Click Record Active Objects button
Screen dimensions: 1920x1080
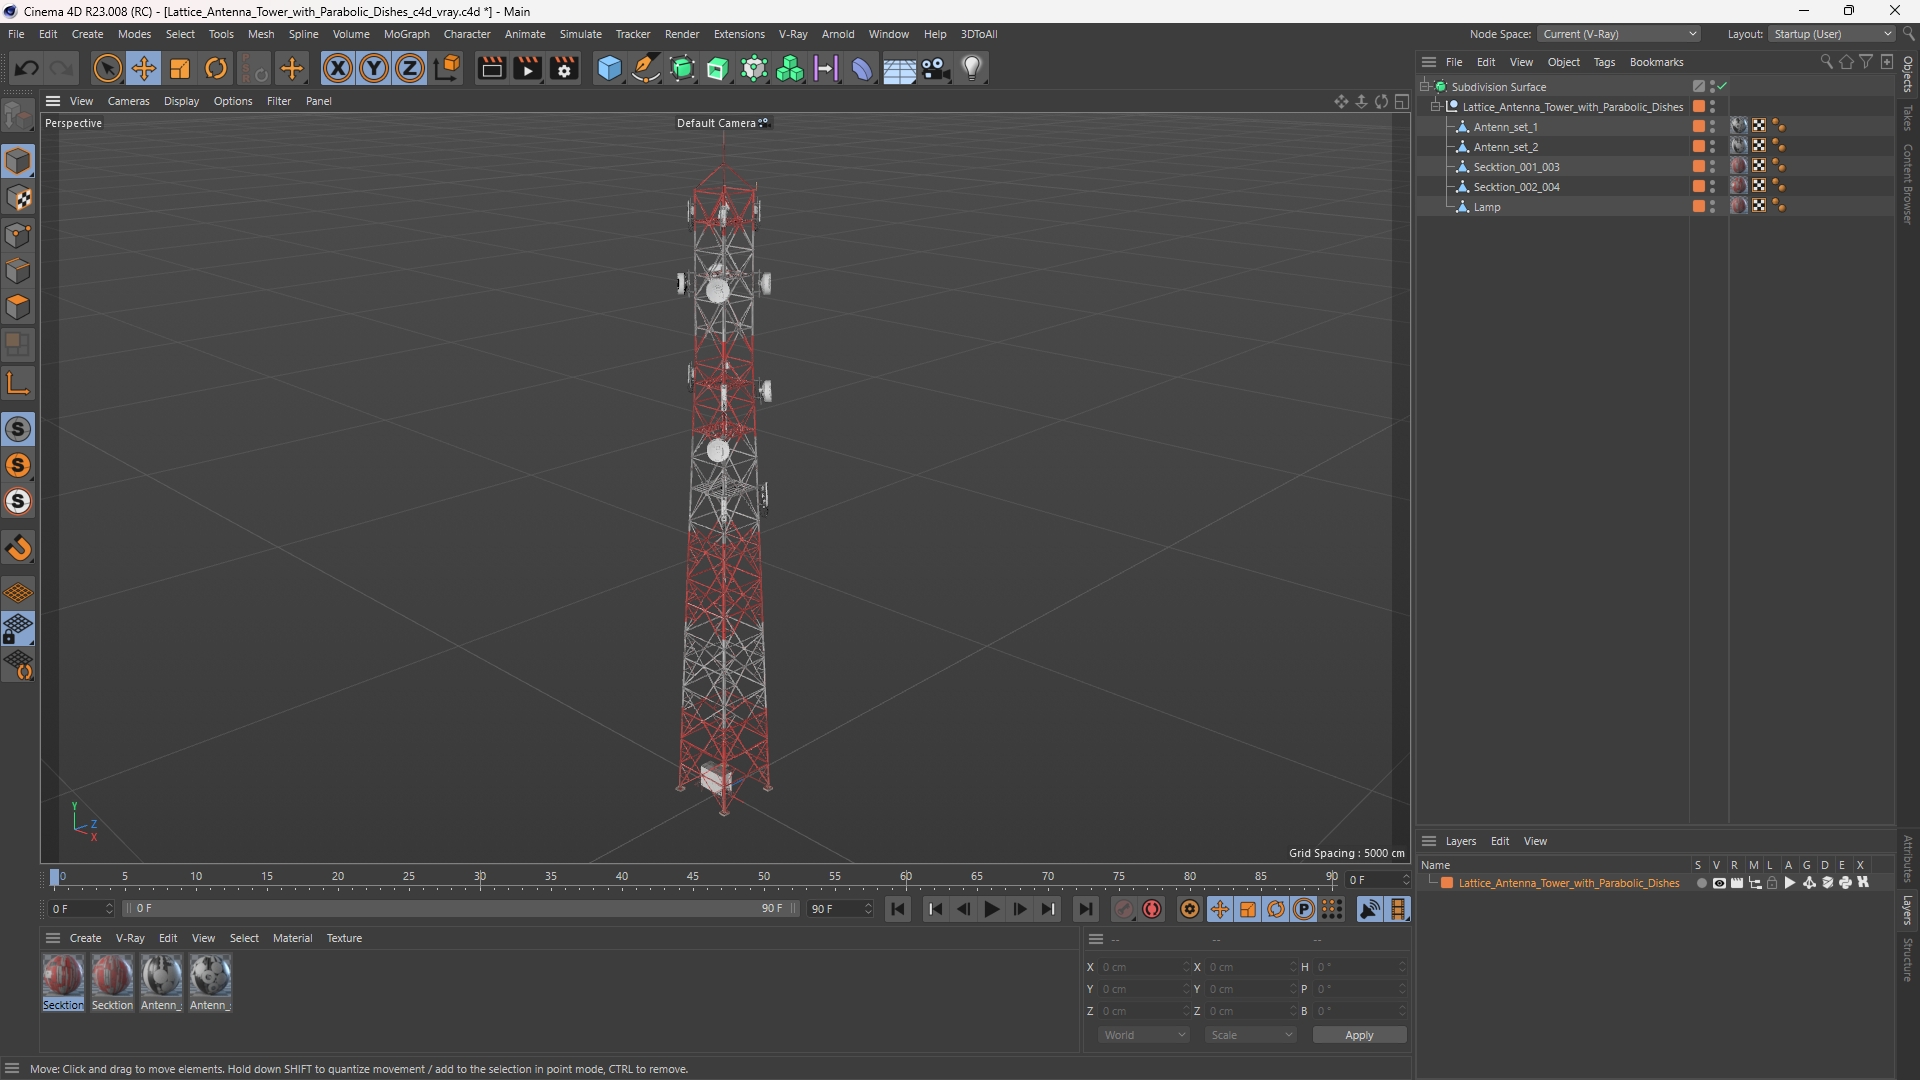[1124, 909]
